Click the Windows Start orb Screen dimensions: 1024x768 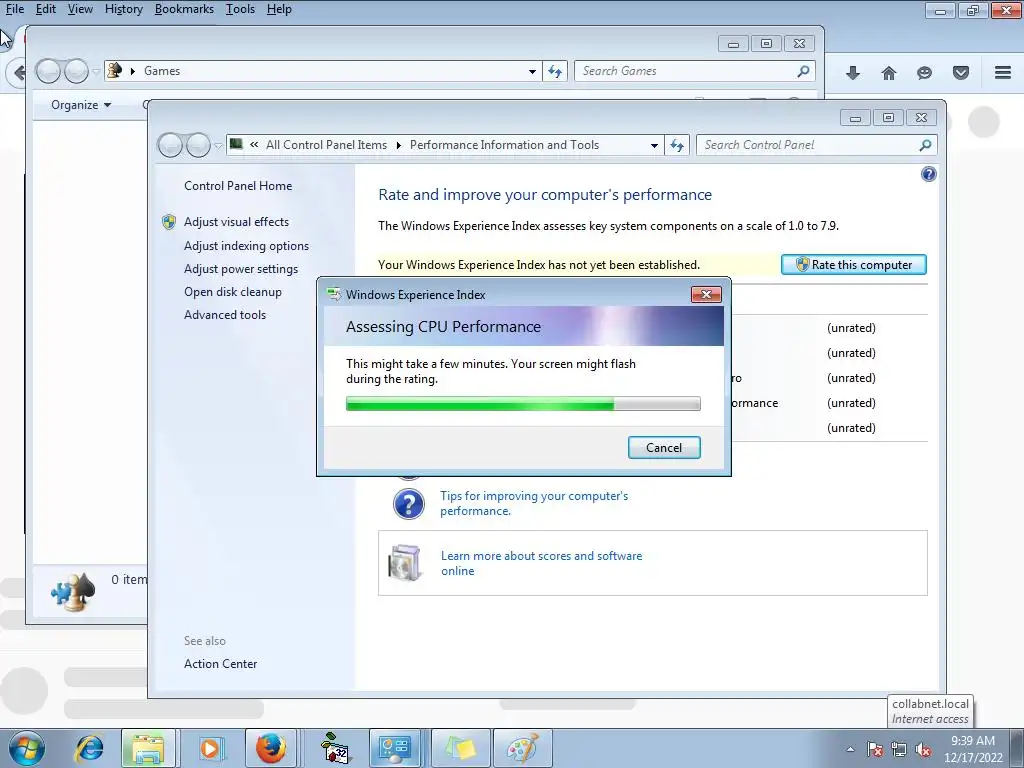pos(27,748)
